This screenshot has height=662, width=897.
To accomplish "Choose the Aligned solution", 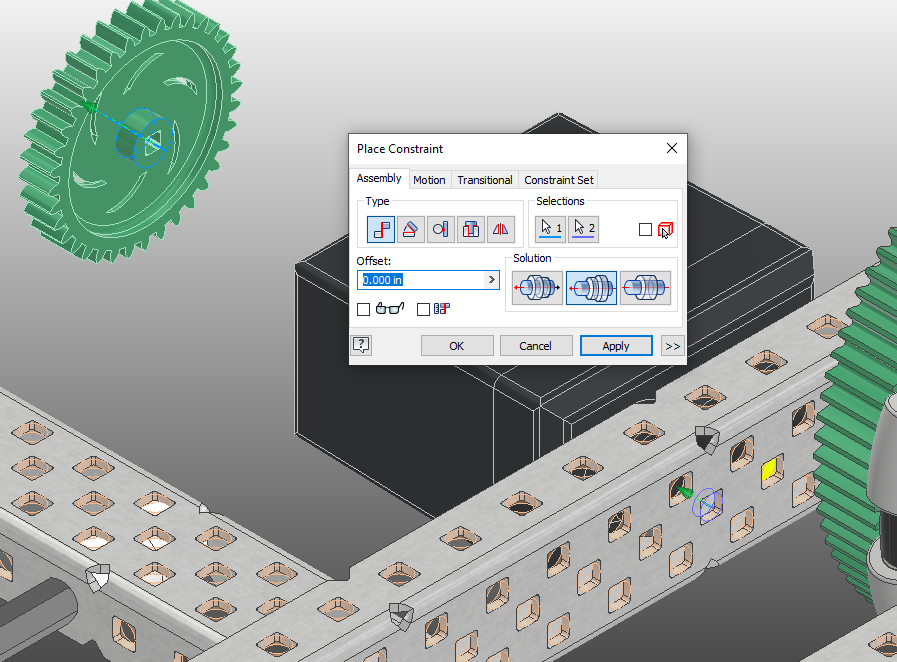I will (592, 288).
